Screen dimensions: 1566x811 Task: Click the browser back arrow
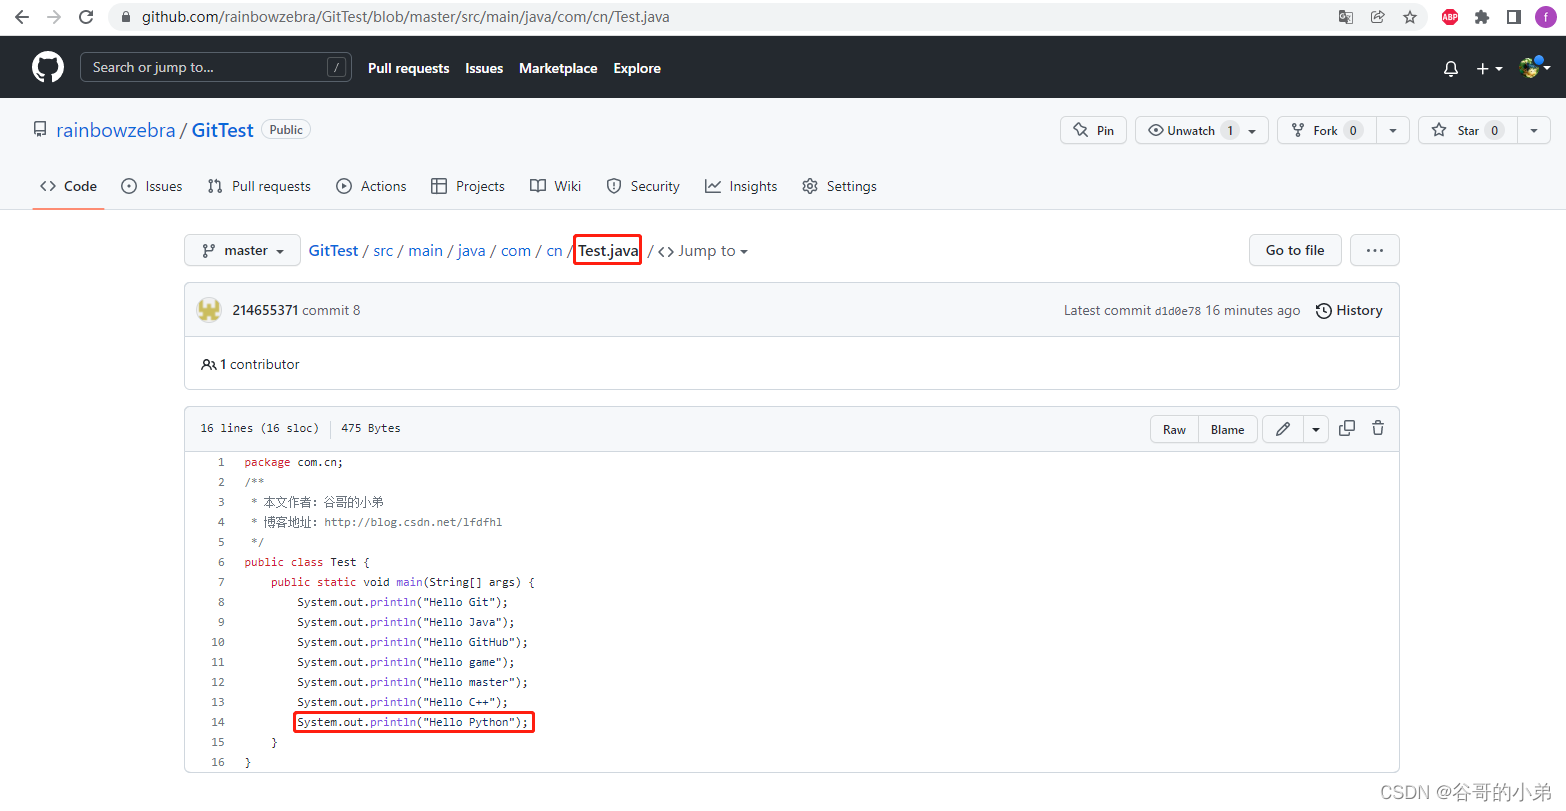(22, 17)
